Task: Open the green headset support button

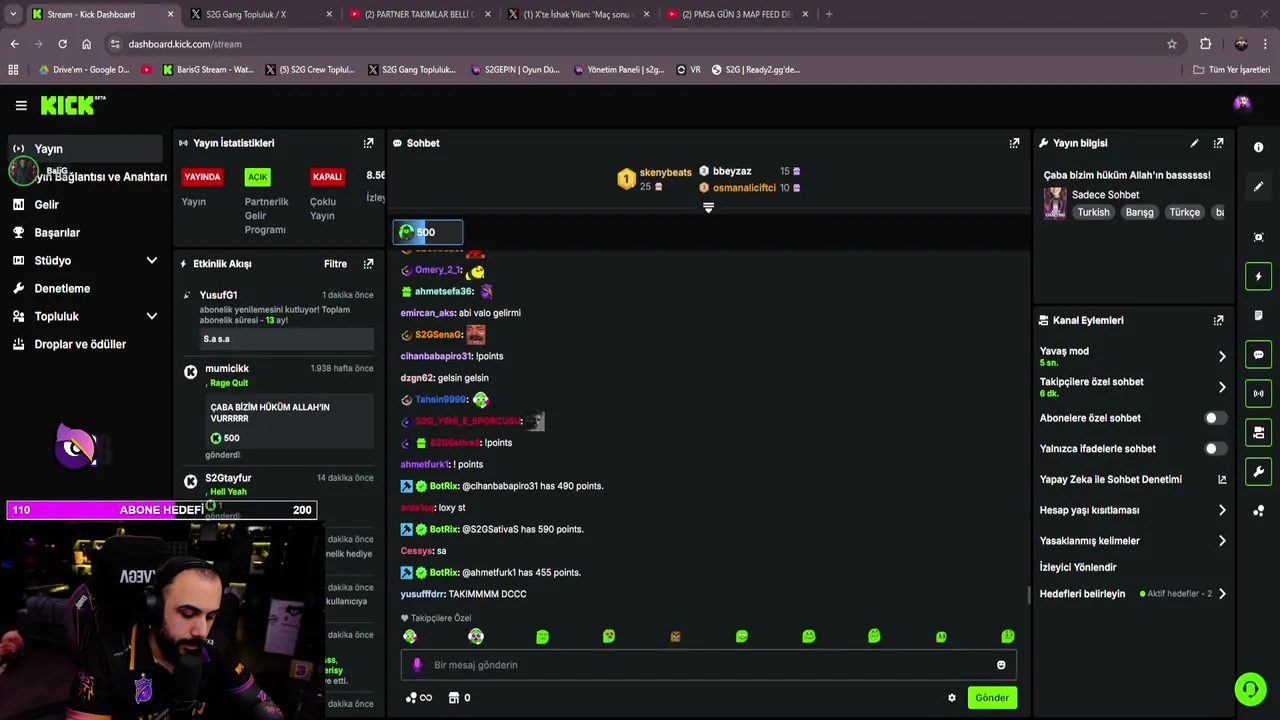Action: (x=1249, y=689)
